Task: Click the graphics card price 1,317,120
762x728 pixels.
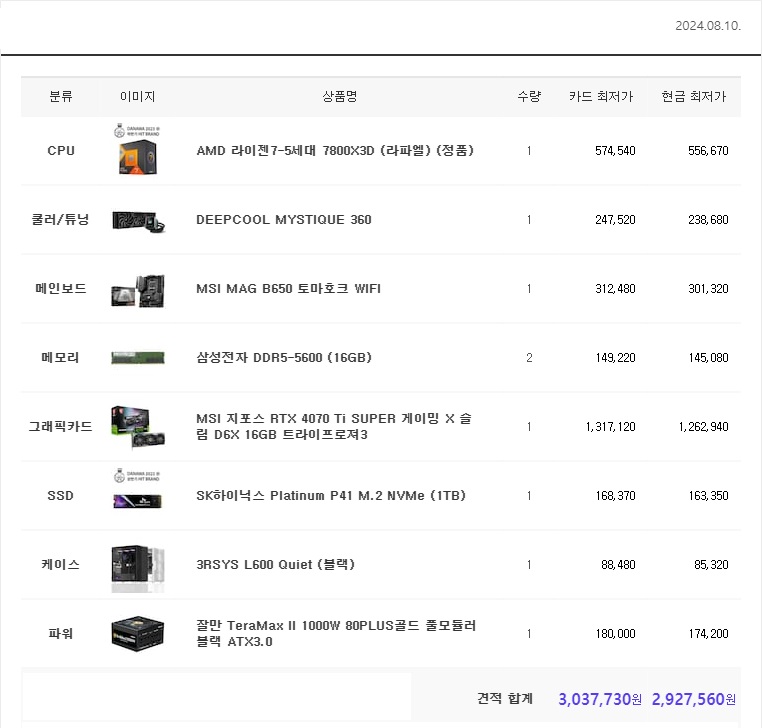Action: click(610, 427)
